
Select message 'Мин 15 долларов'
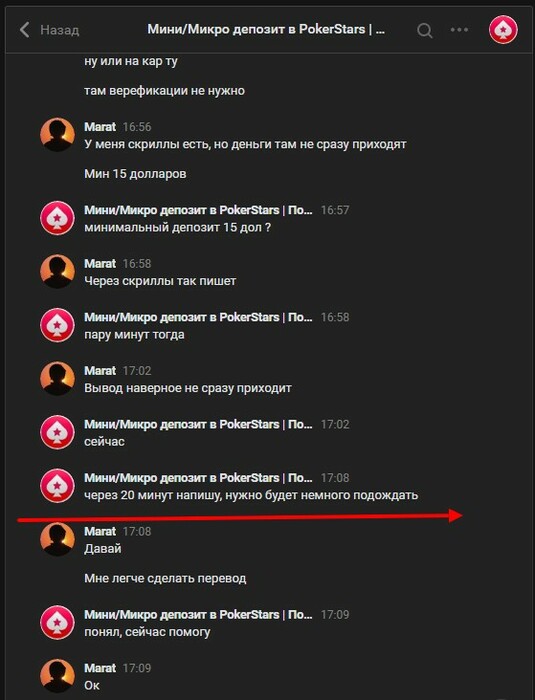click(135, 174)
